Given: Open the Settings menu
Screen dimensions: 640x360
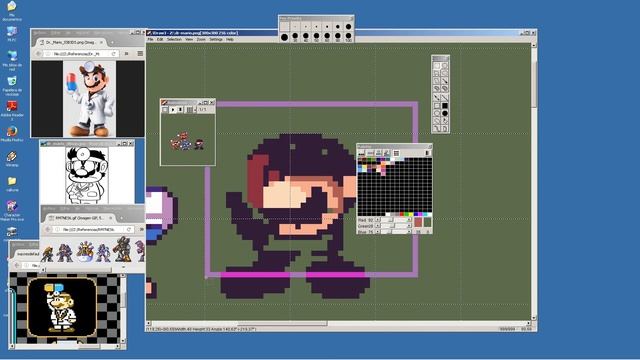Looking at the screenshot, I should pyautogui.click(x=216, y=40).
